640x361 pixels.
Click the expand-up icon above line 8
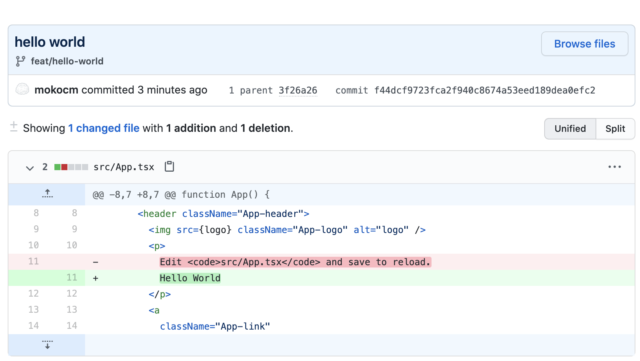tap(47, 194)
